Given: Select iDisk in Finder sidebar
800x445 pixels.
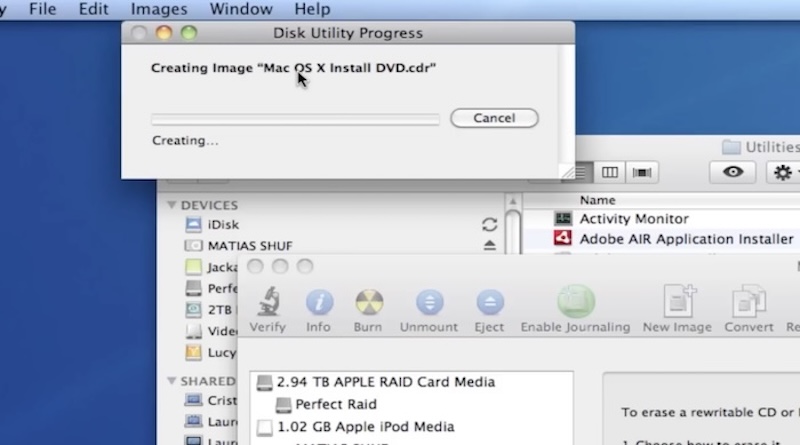Looking at the screenshot, I should pos(212,225).
